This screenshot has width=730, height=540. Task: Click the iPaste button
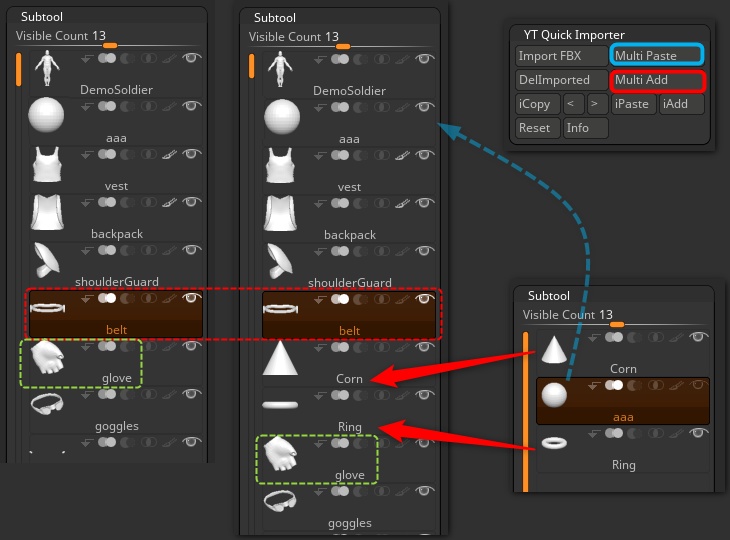tap(633, 104)
